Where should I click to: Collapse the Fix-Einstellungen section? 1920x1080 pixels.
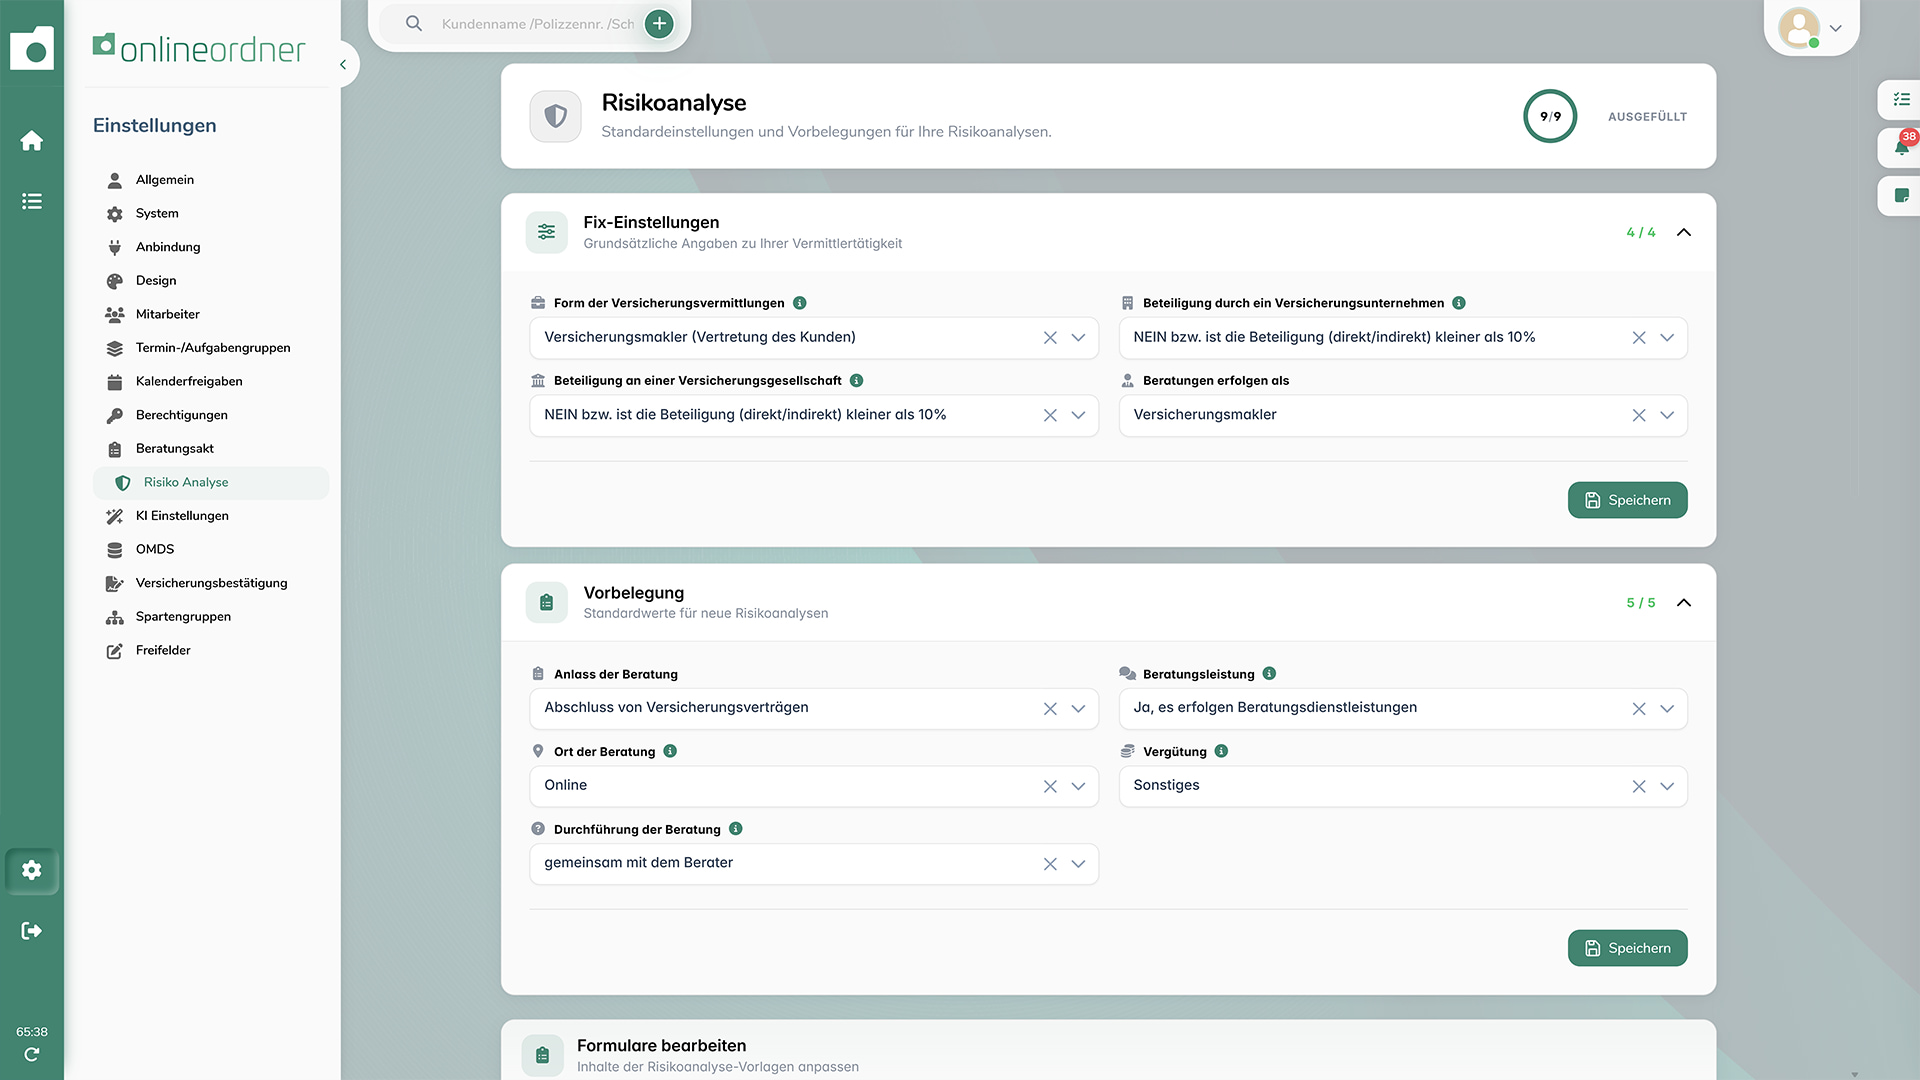coord(1684,232)
